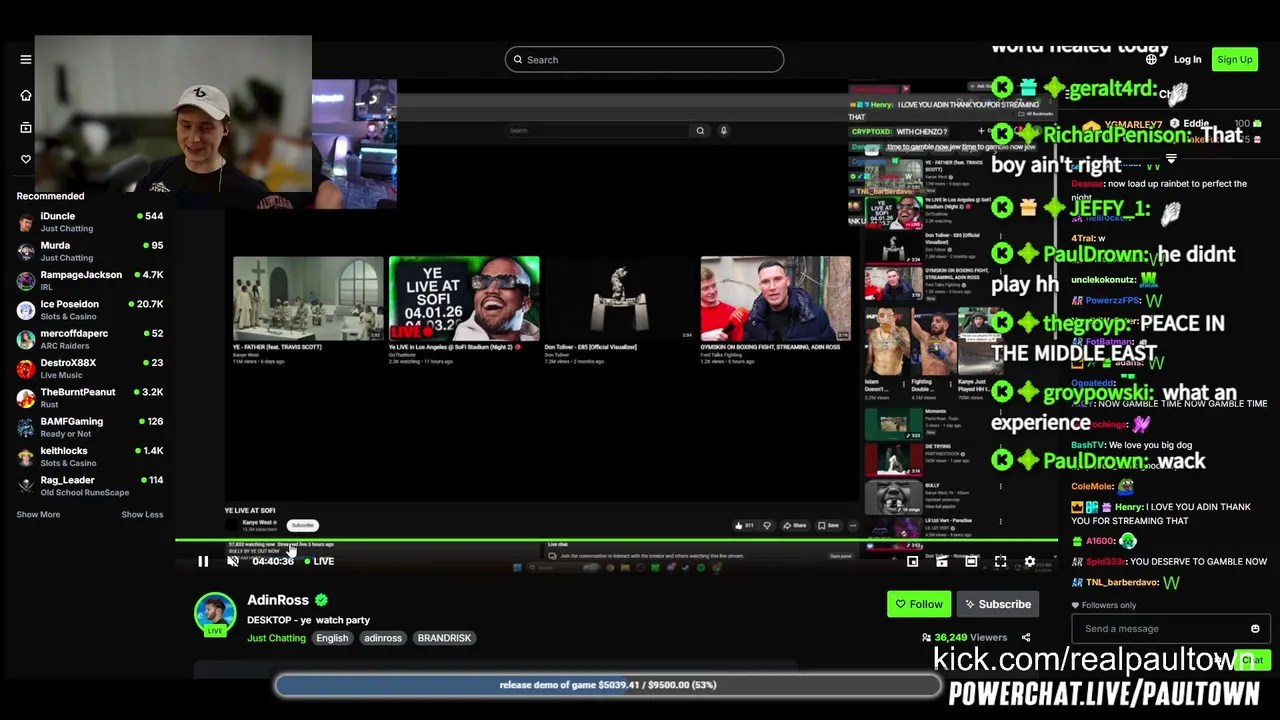1280x720 pixels.
Task: Open Ice Poseidon channel avatar
Action: click(x=26, y=310)
